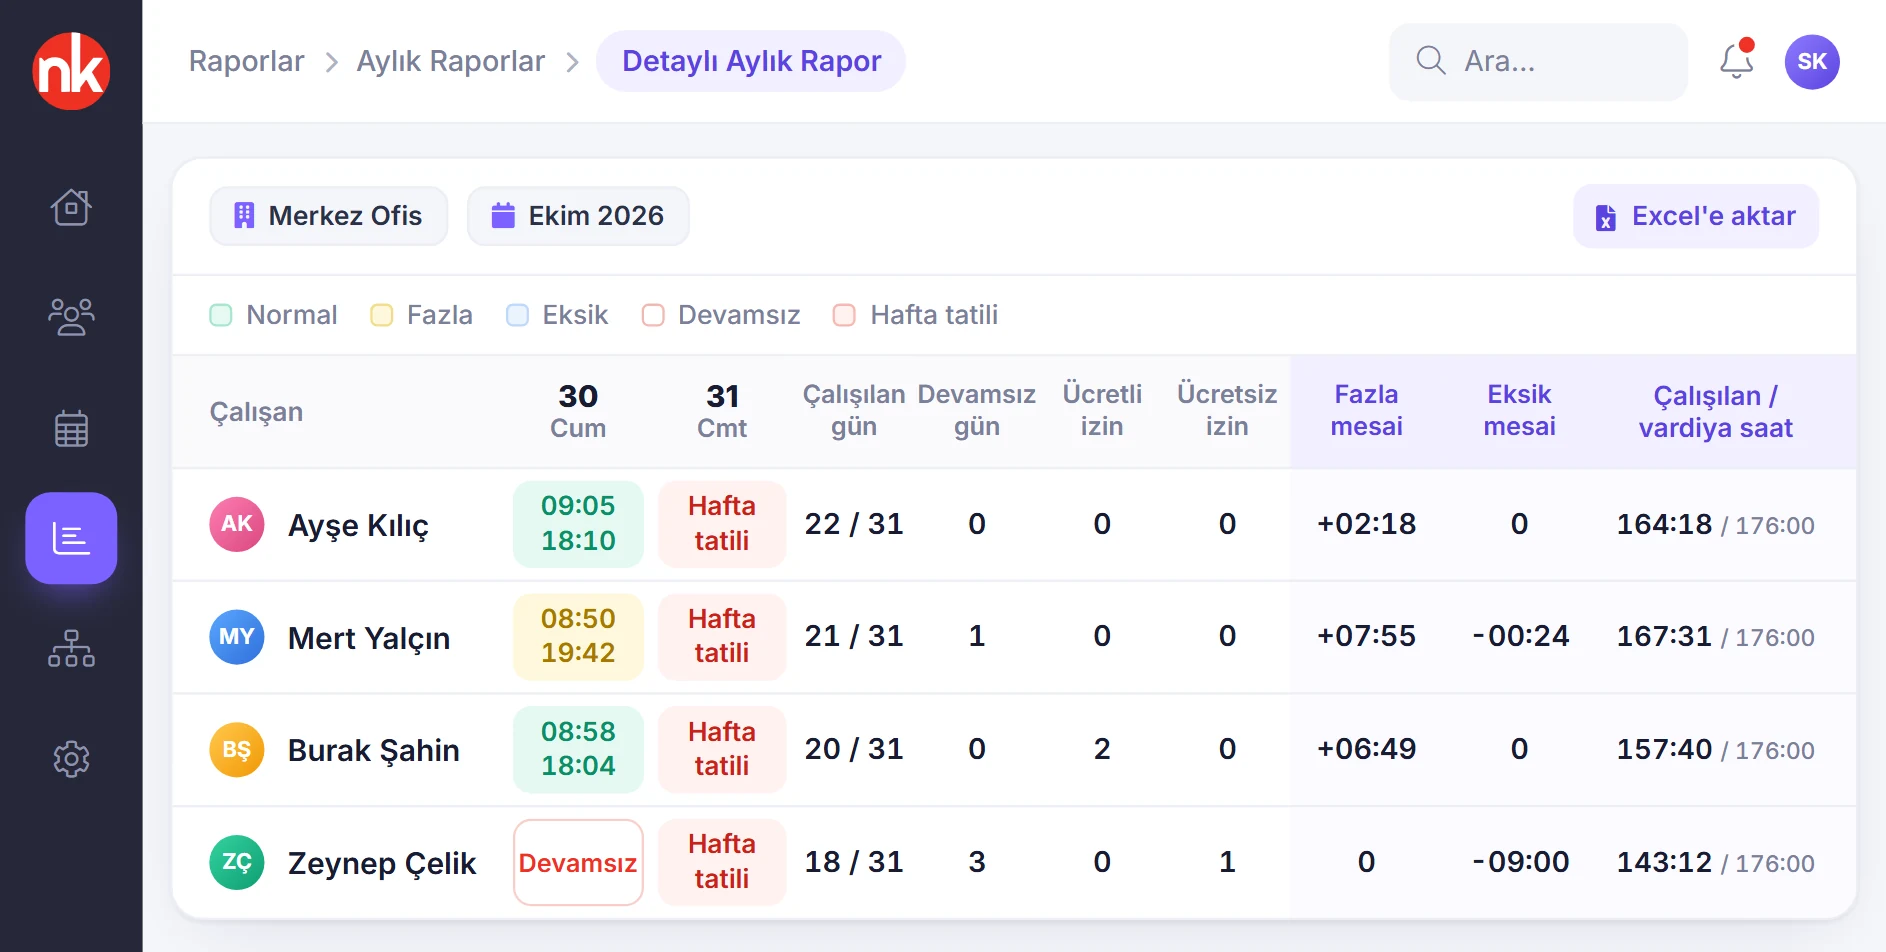
Task: Click the 31 Cmt day header
Action: [x=722, y=411]
